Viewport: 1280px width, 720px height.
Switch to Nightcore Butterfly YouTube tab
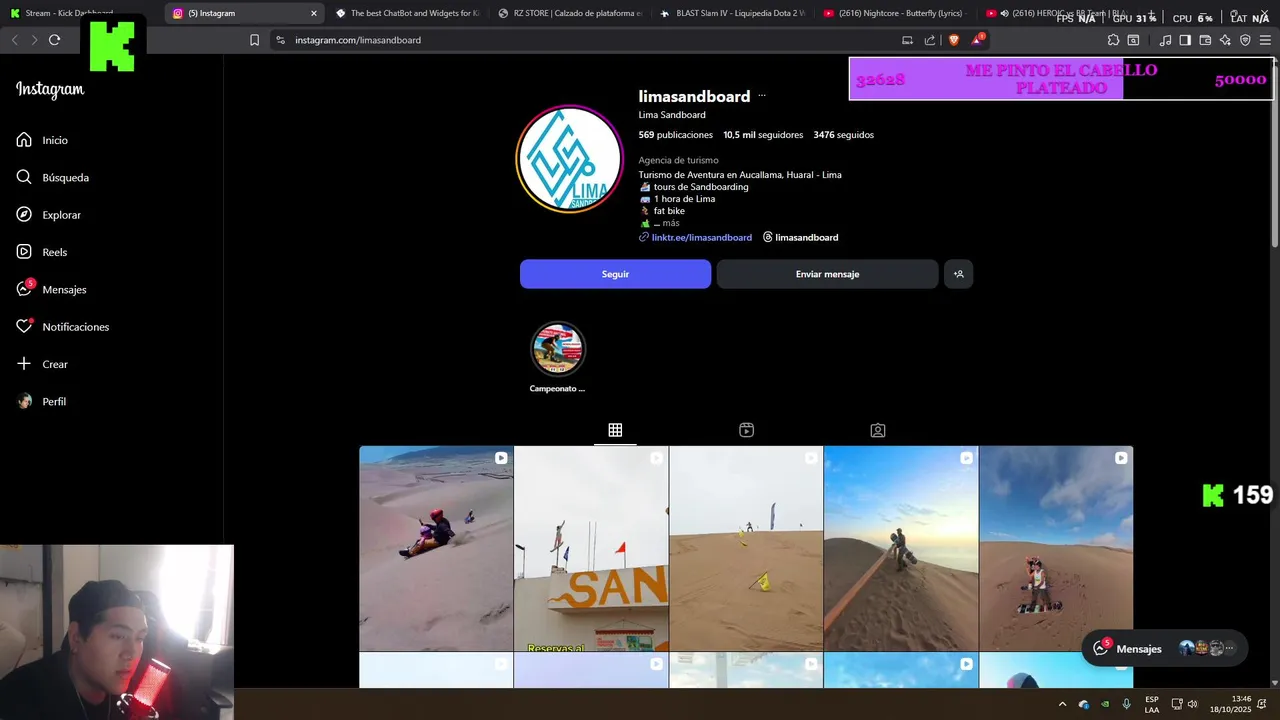coord(895,13)
